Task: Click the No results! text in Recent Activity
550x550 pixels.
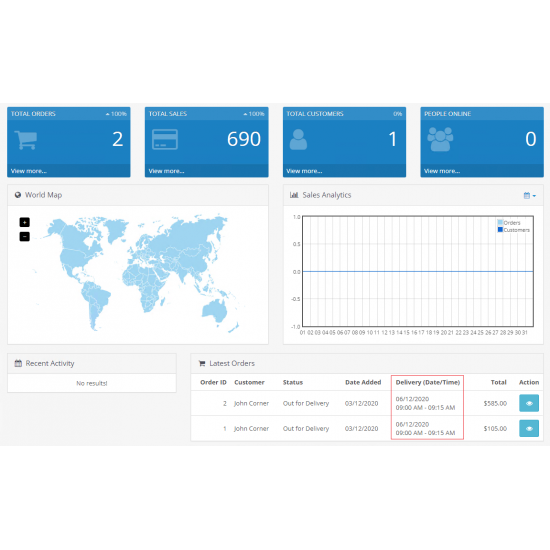Action: pyautogui.click(x=92, y=383)
